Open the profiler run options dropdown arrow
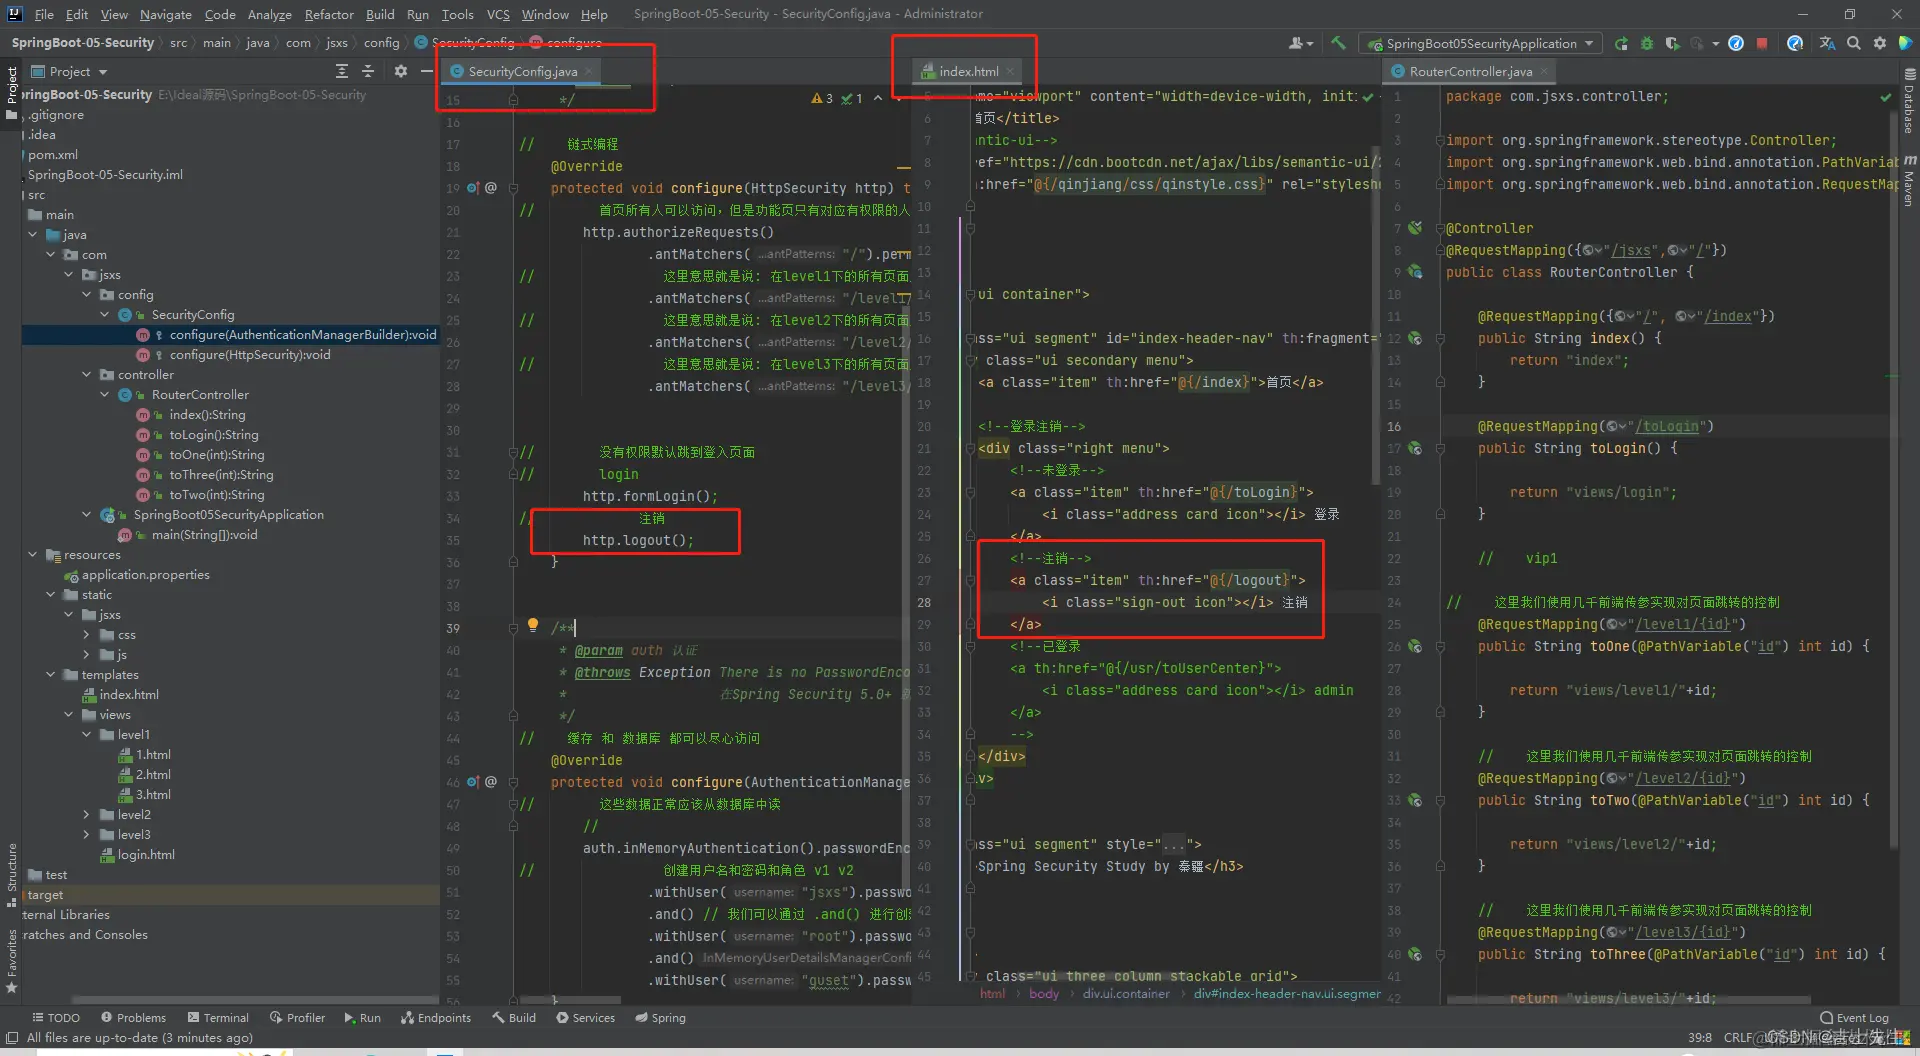This screenshot has width=1920, height=1056. 1715,43
